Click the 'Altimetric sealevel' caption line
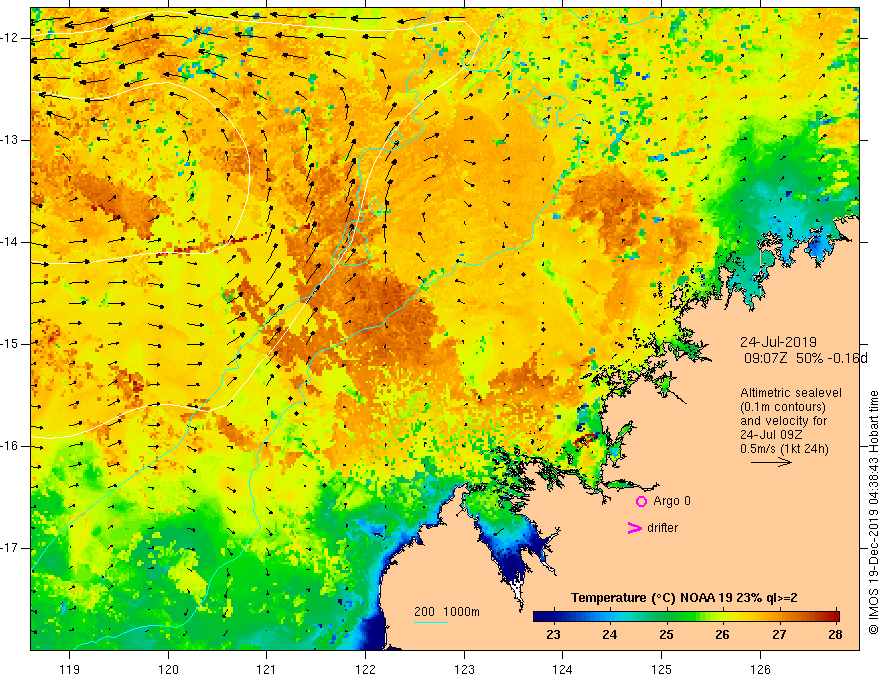880x680 pixels. [790, 393]
